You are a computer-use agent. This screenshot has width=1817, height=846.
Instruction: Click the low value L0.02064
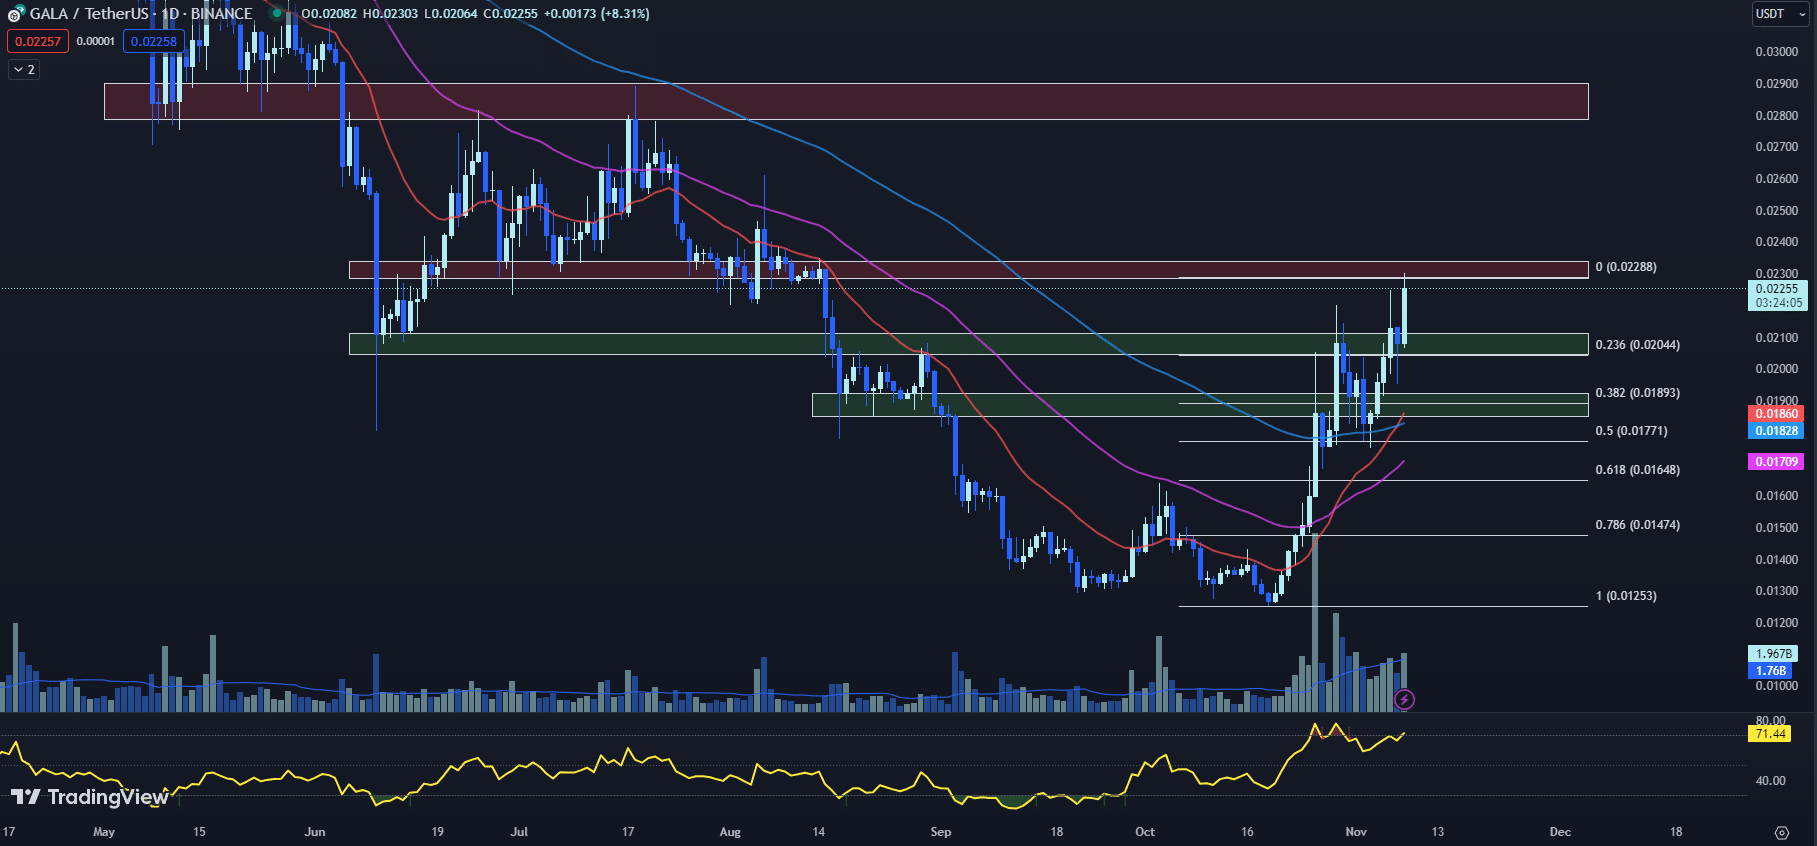point(450,14)
